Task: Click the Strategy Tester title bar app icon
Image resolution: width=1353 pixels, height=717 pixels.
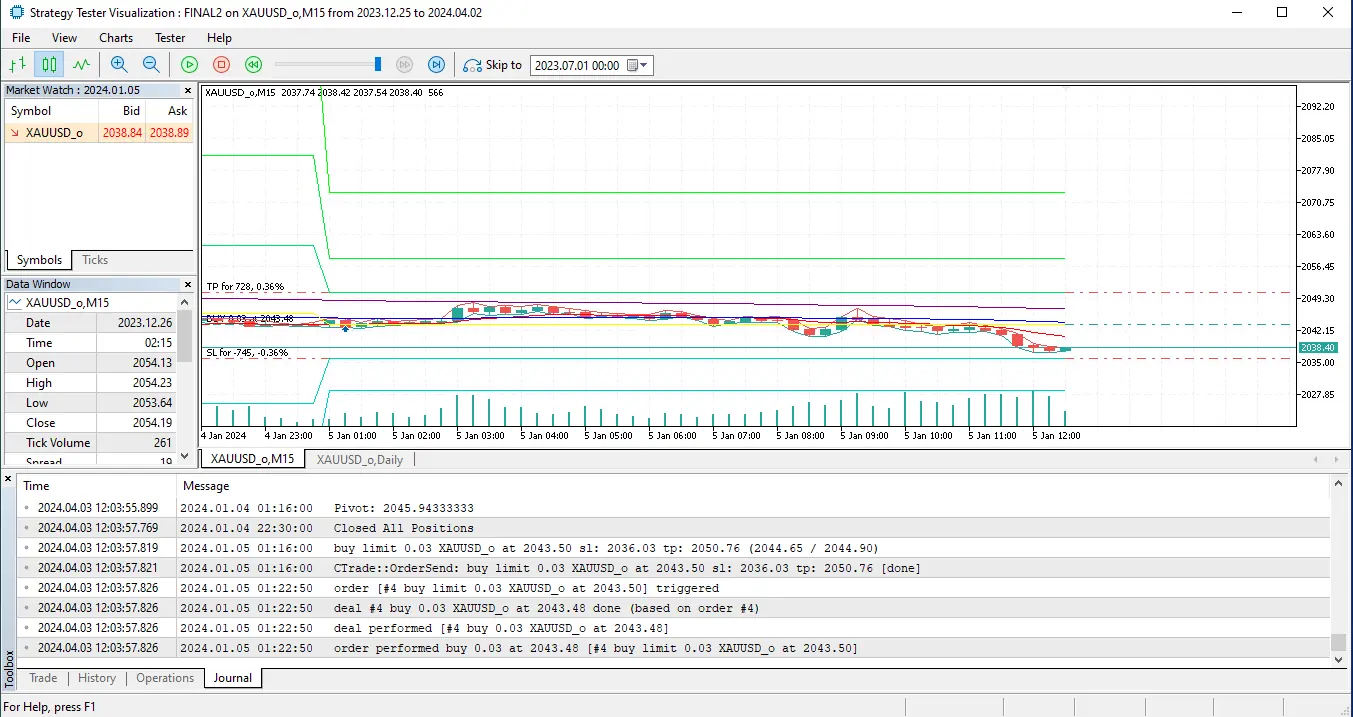Action: coord(15,12)
